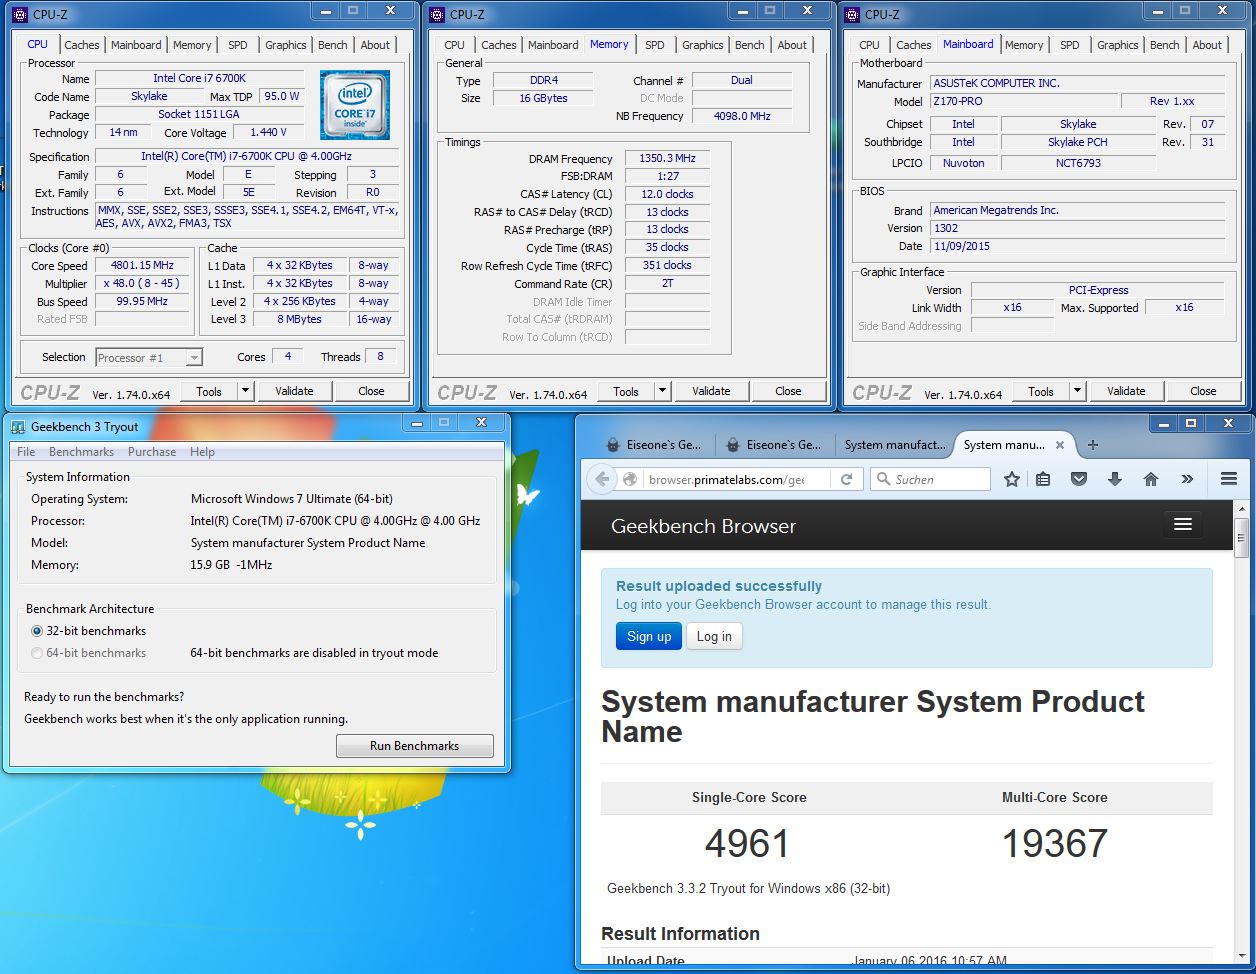Click DRAM Frequency value 1350.3 MHz
The width and height of the screenshot is (1256, 974).
coord(668,159)
